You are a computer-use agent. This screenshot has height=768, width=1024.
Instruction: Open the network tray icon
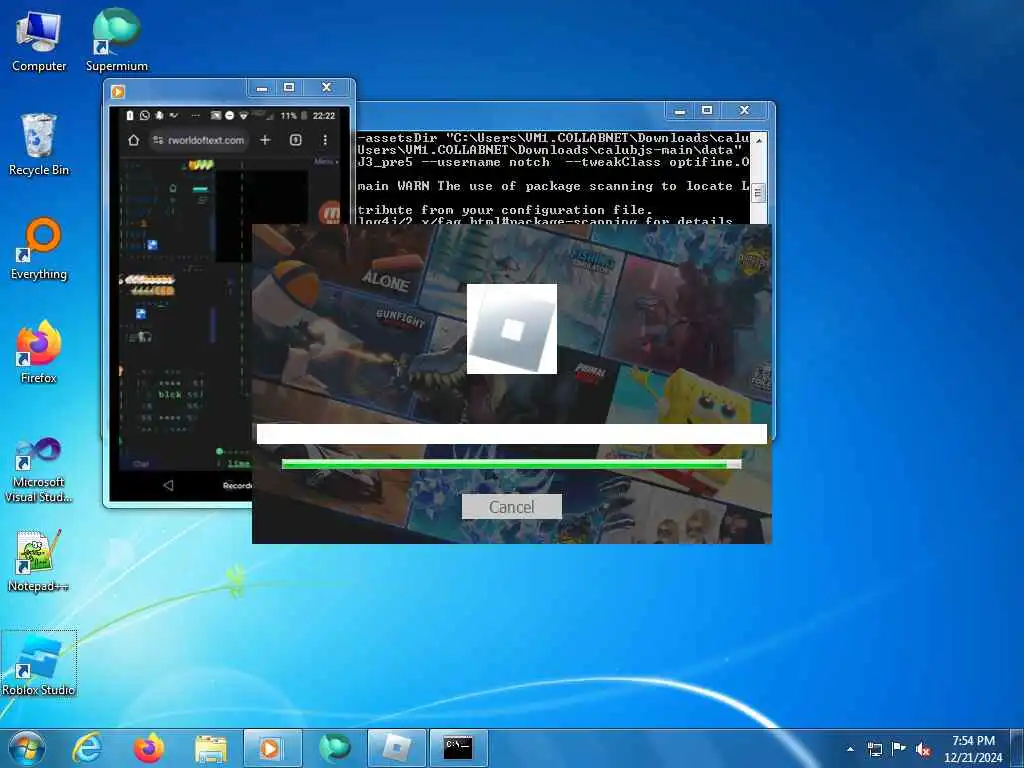point(874,749)
